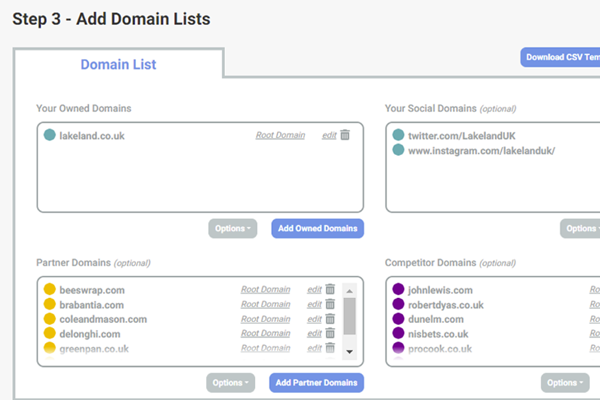This screenshot has height=400, width=600.
Task: Change Root Domain type for brabantia.com
Action: pyautogui.click(x=266, y=304)
